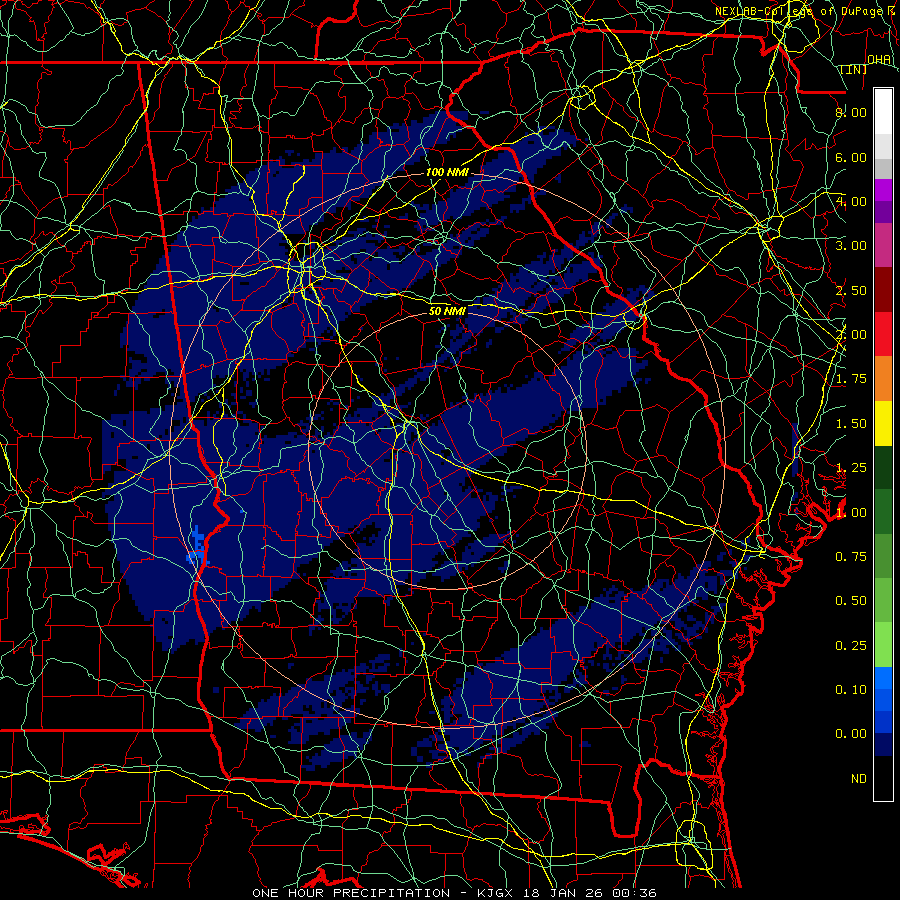Click the 2.50 legend value
900x900 pixels.
pos(851,290)
